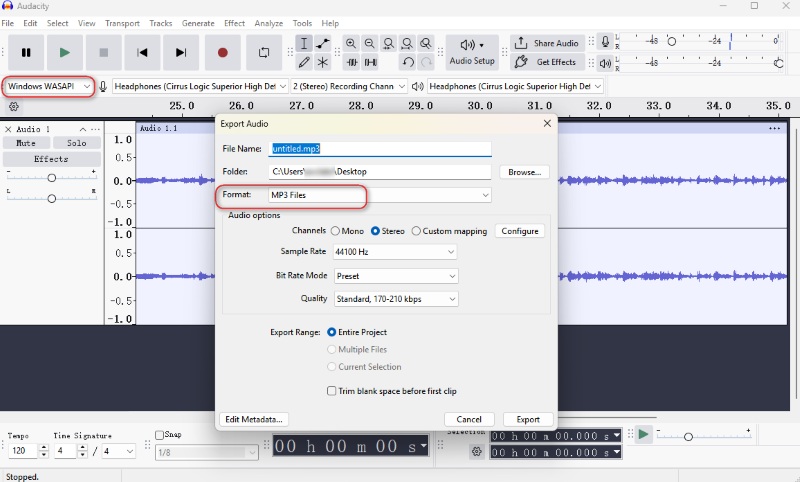Fit project to width zoom icon
800x482 pixels.
click(407, 43)
